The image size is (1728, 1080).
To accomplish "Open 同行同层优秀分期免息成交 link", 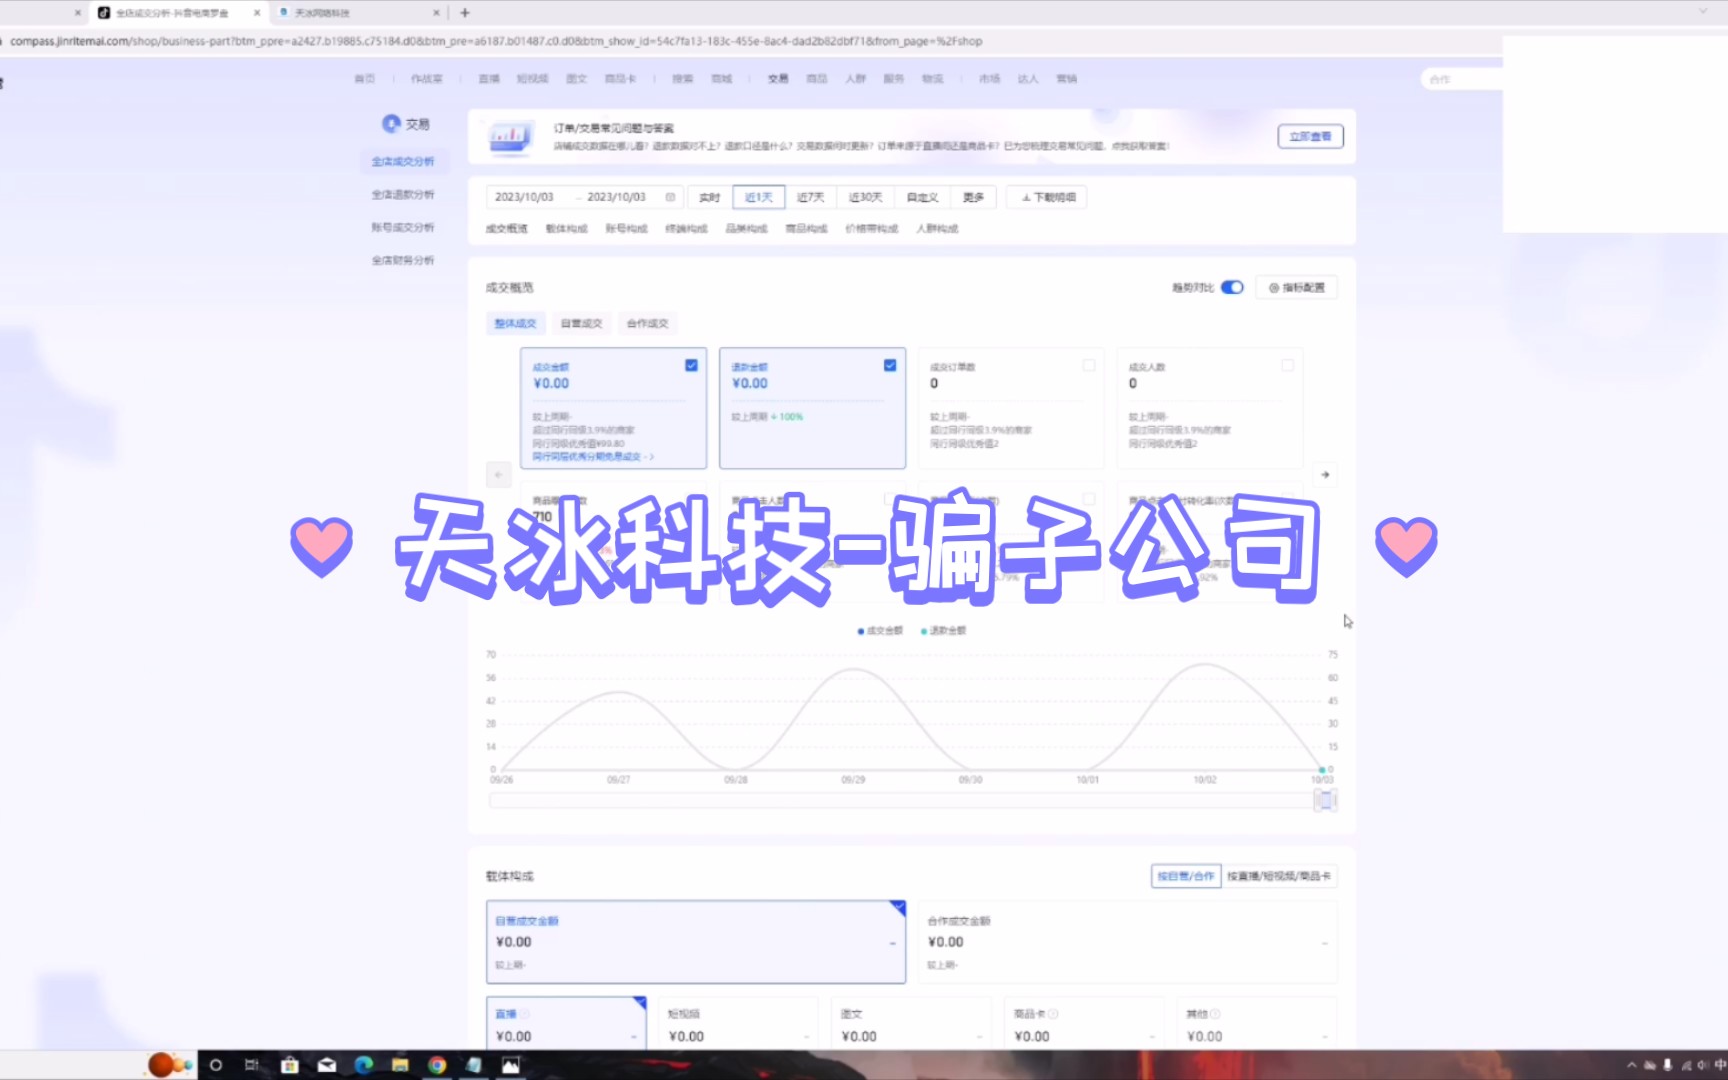I will [592, 456].
